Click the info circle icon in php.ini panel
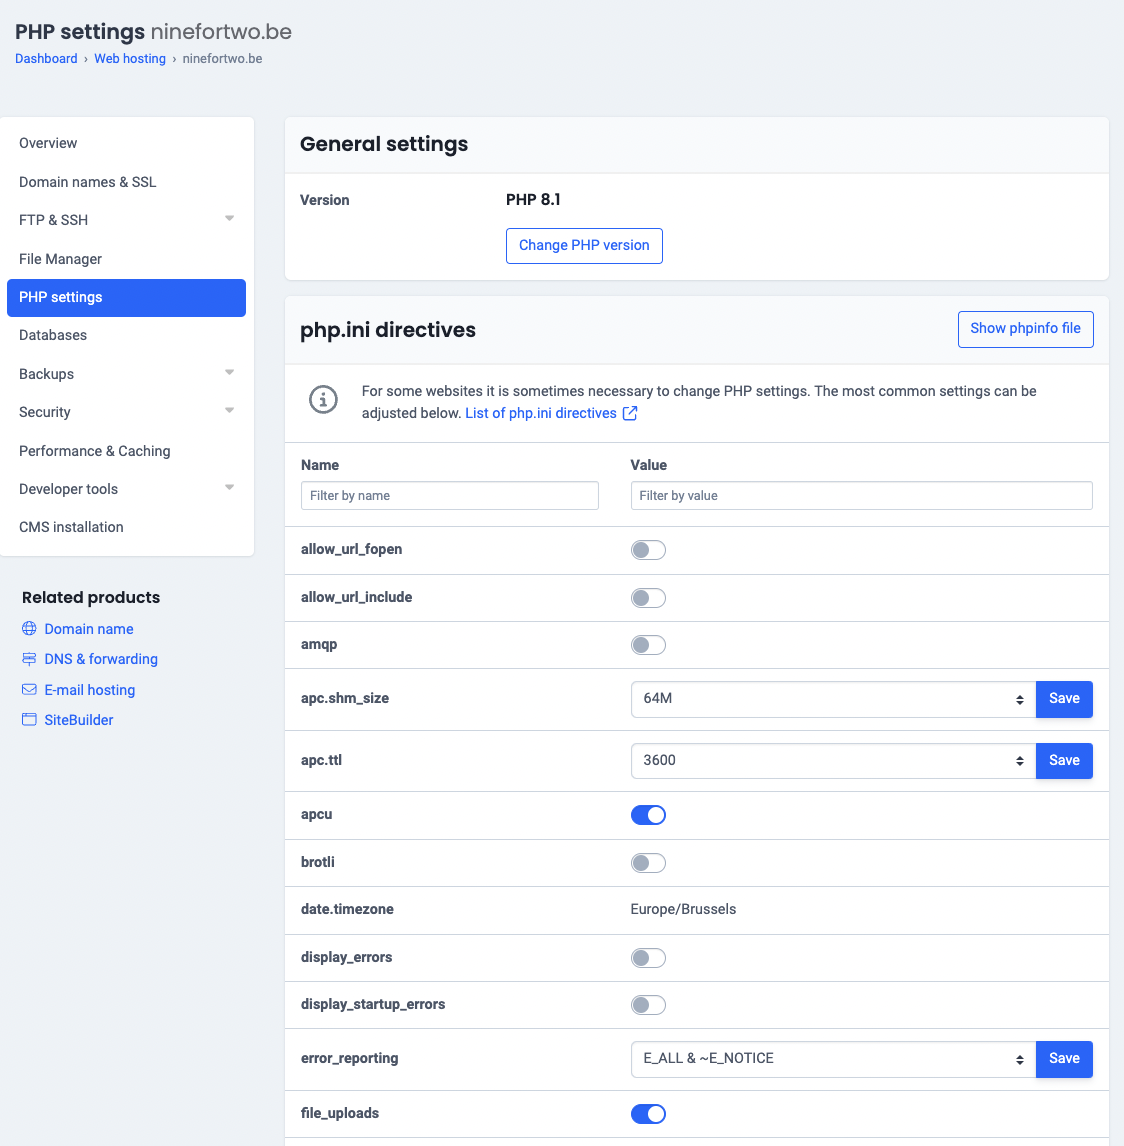 click(x=323, y=400)
